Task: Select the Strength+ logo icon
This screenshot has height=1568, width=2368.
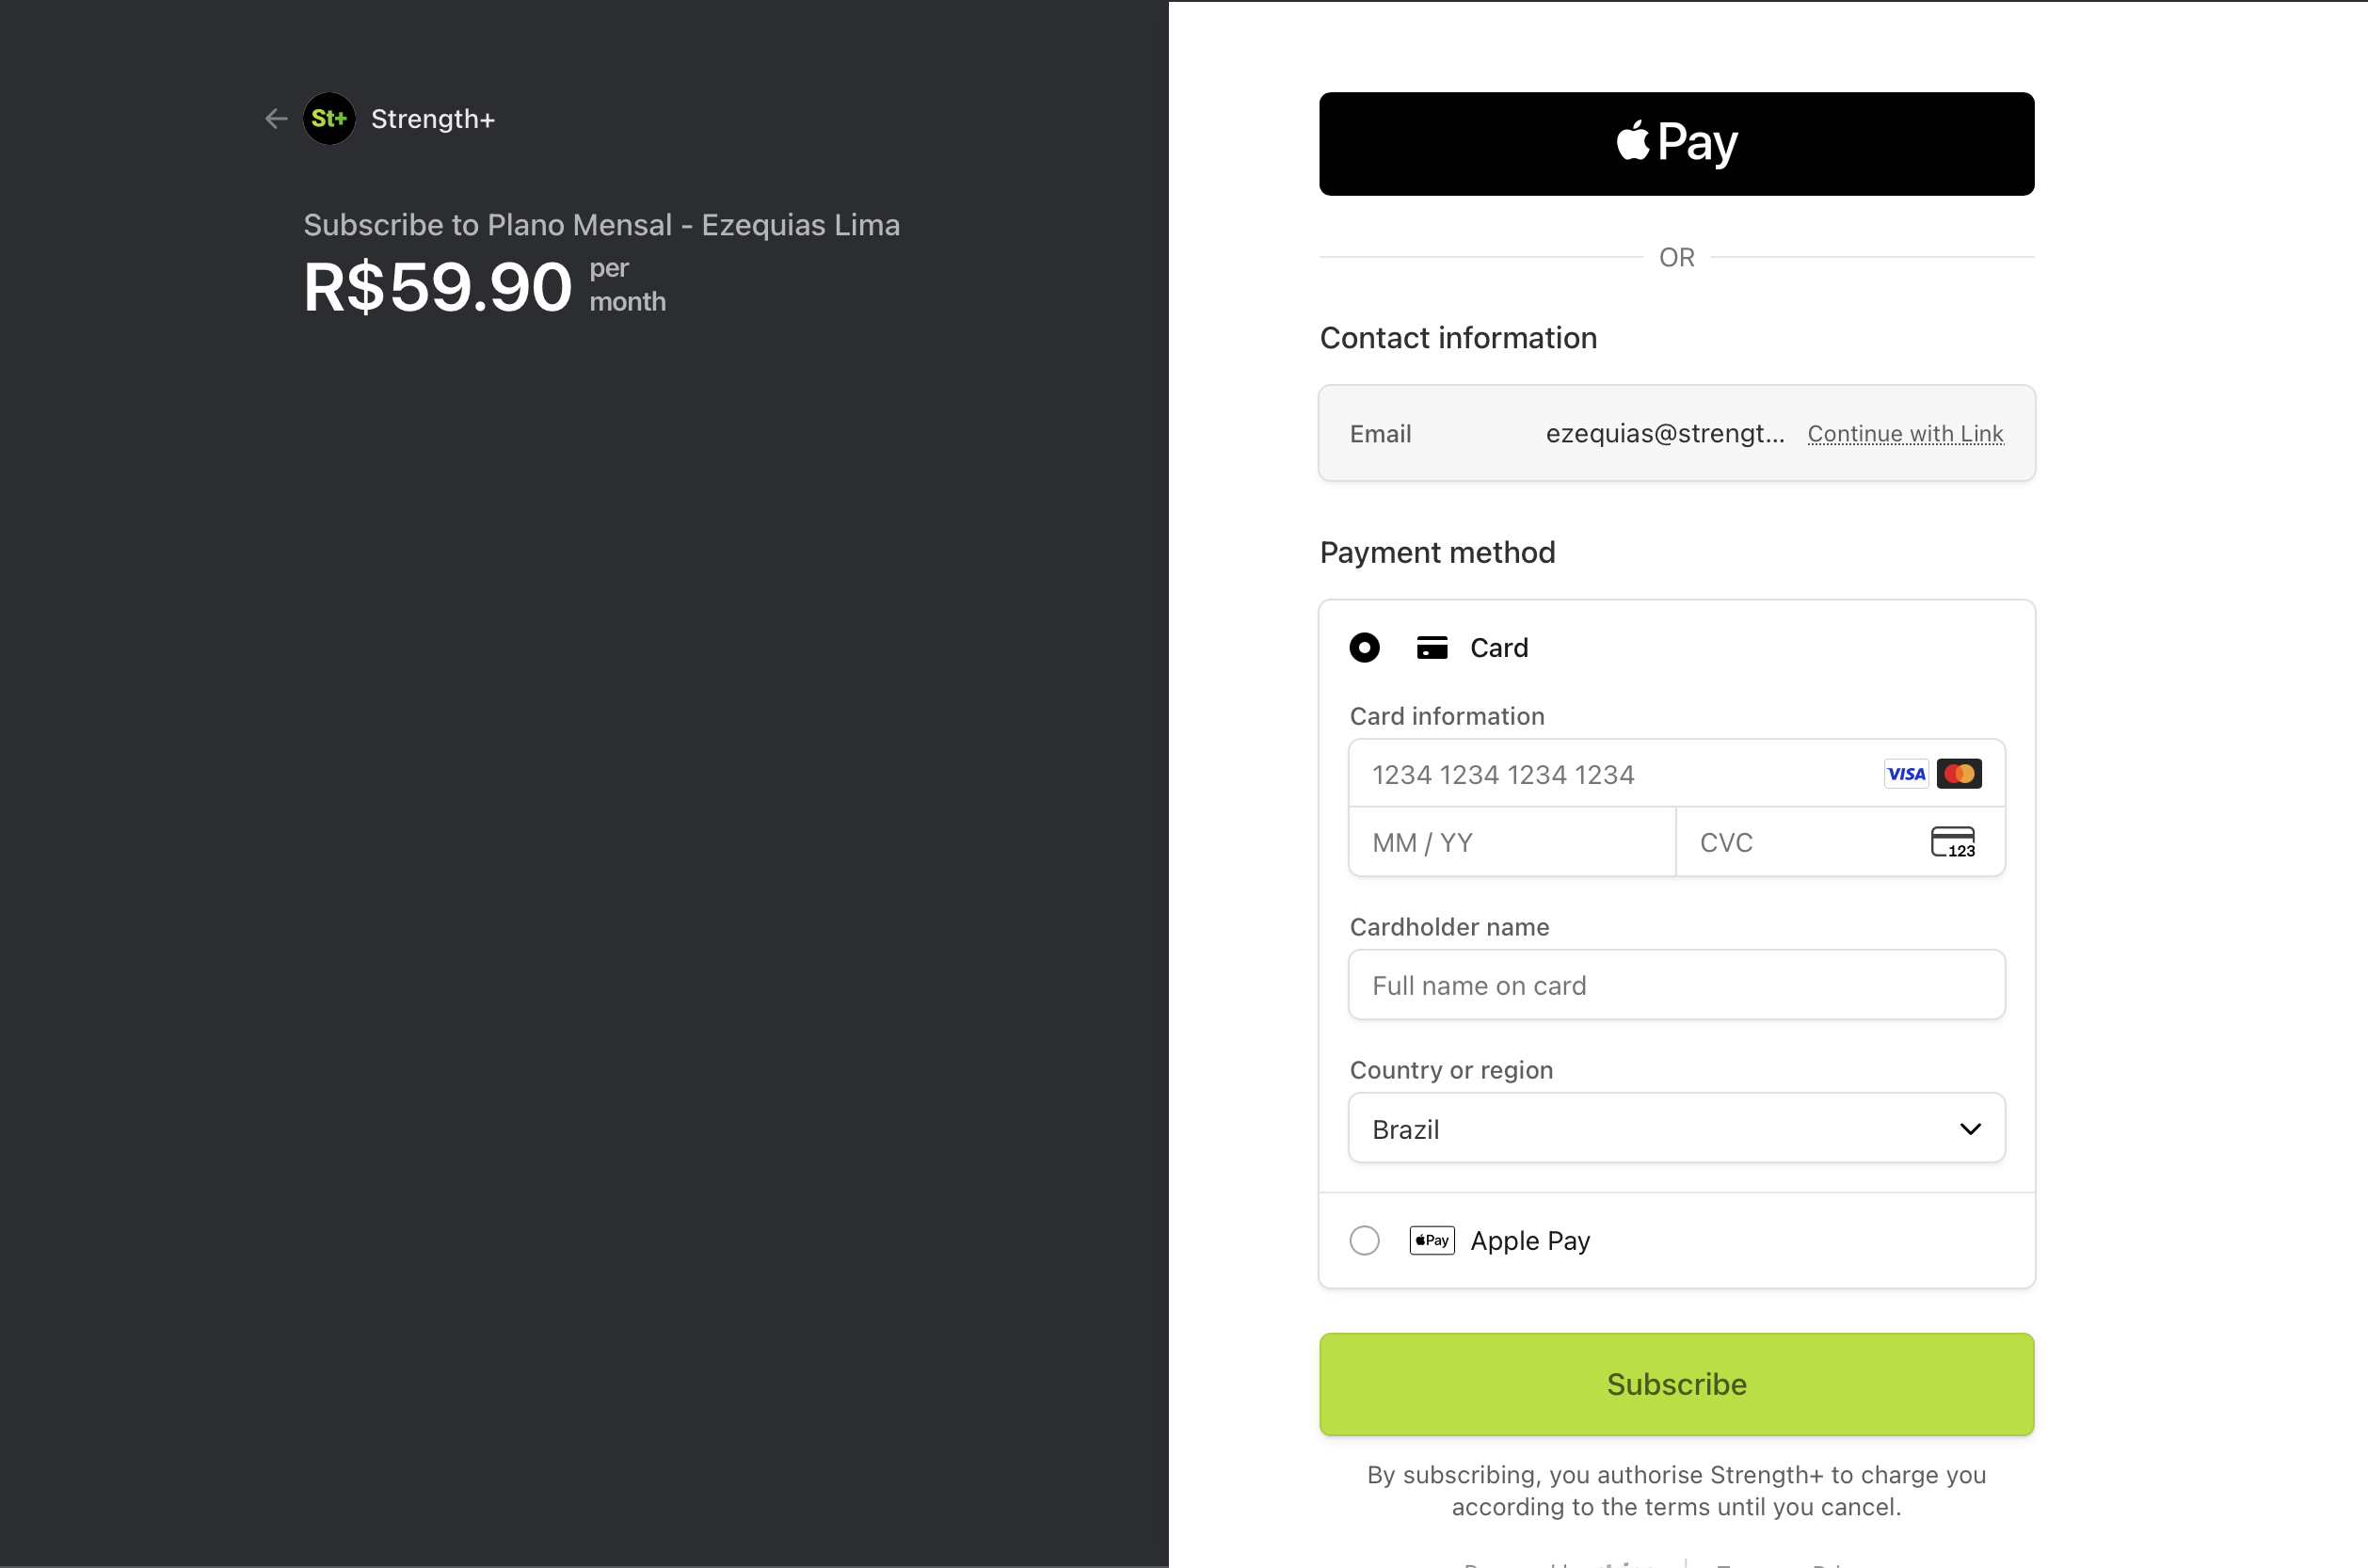Action: pos(328,118)
